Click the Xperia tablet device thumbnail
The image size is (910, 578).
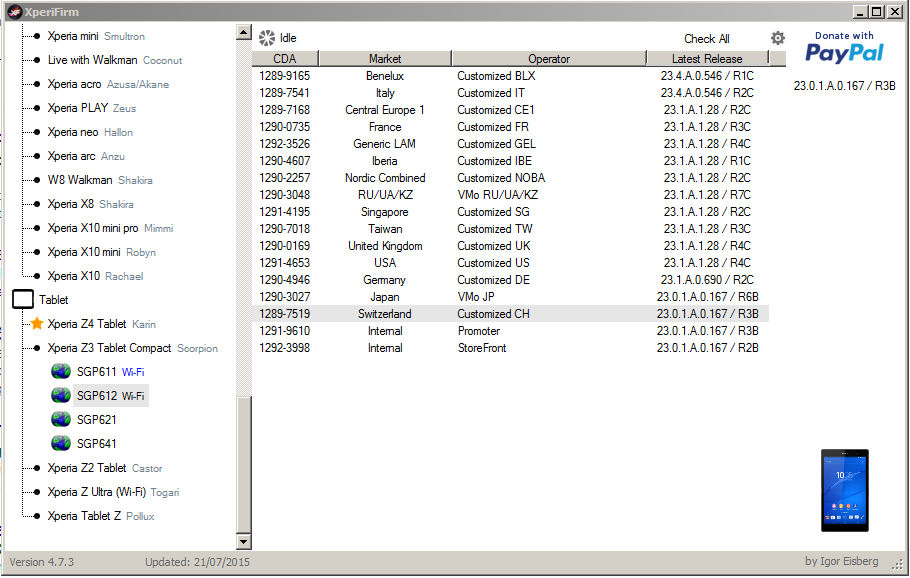point(844,490)
